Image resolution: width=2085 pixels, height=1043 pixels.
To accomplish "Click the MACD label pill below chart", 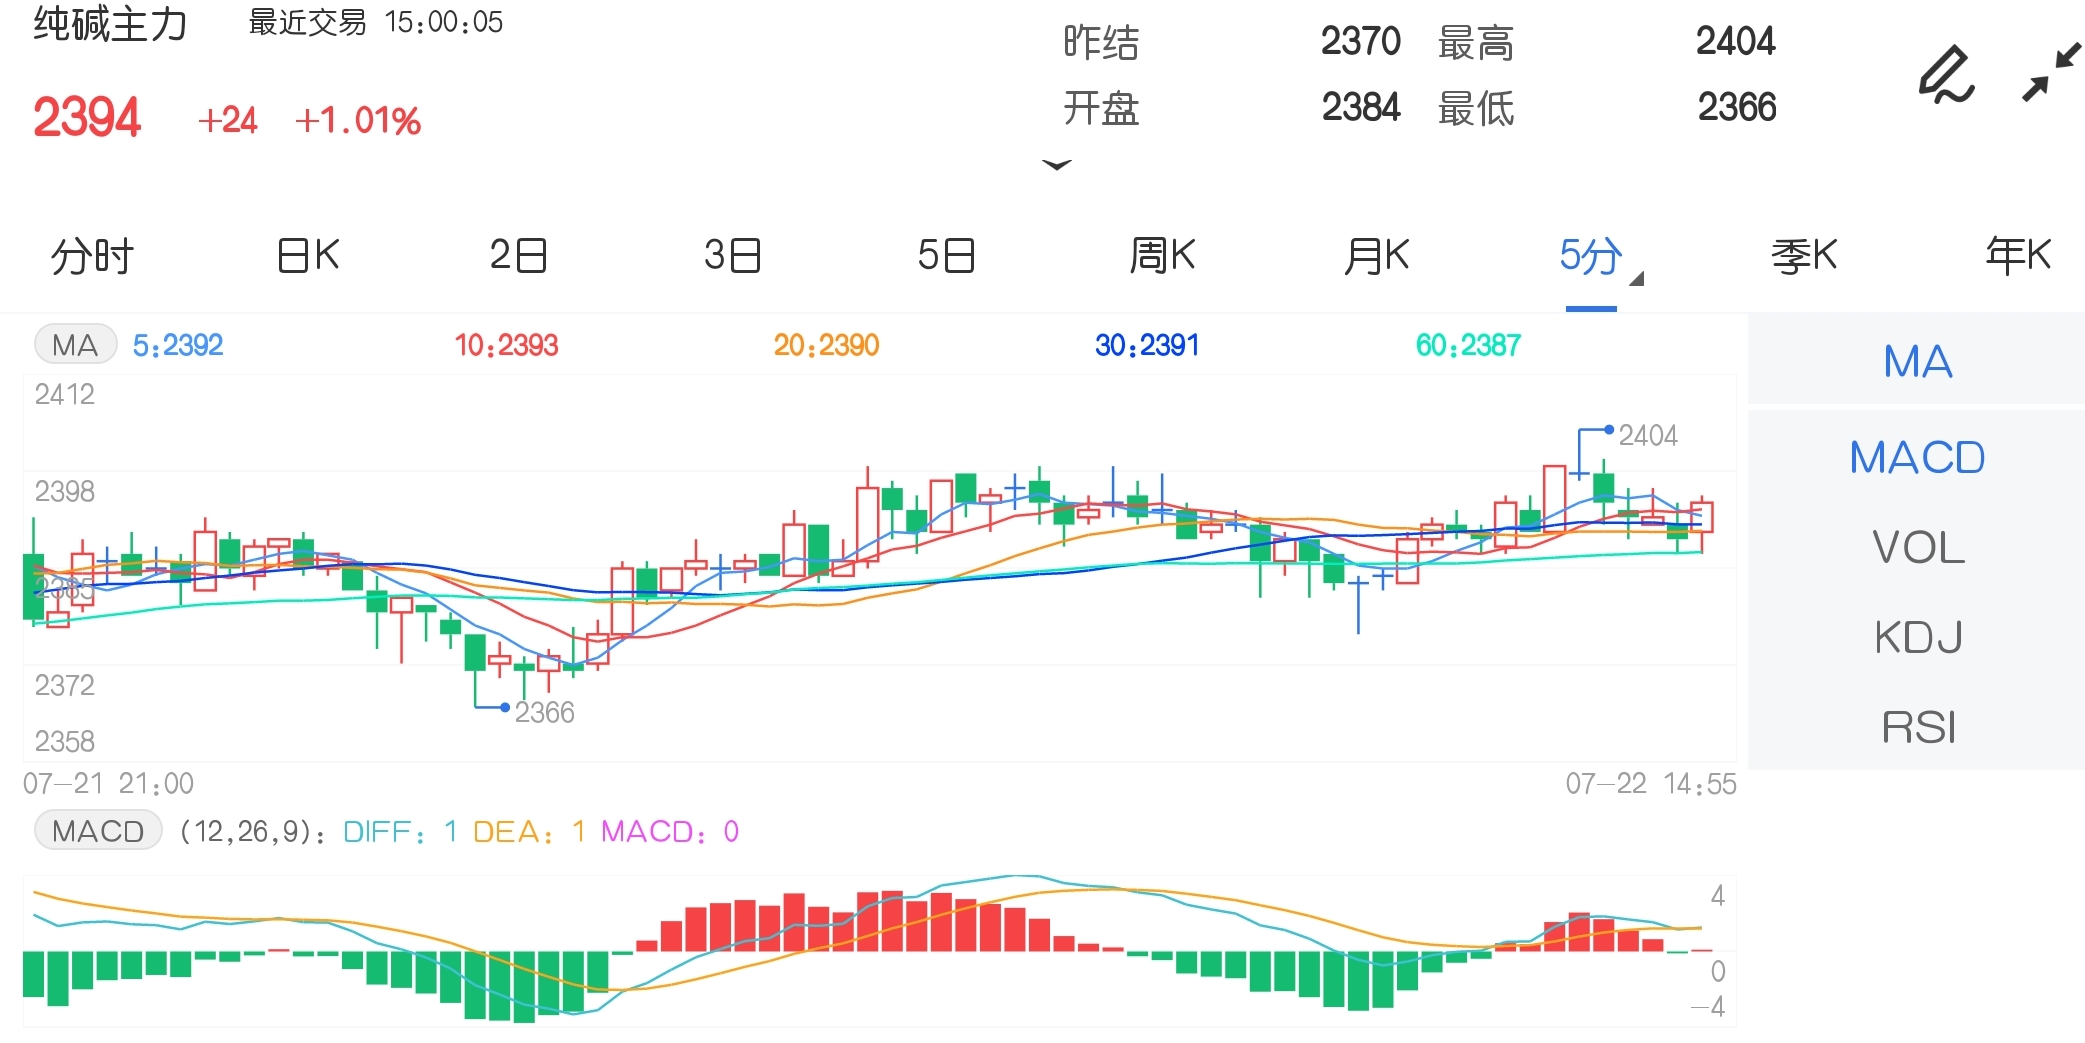I will coord(98,831).
